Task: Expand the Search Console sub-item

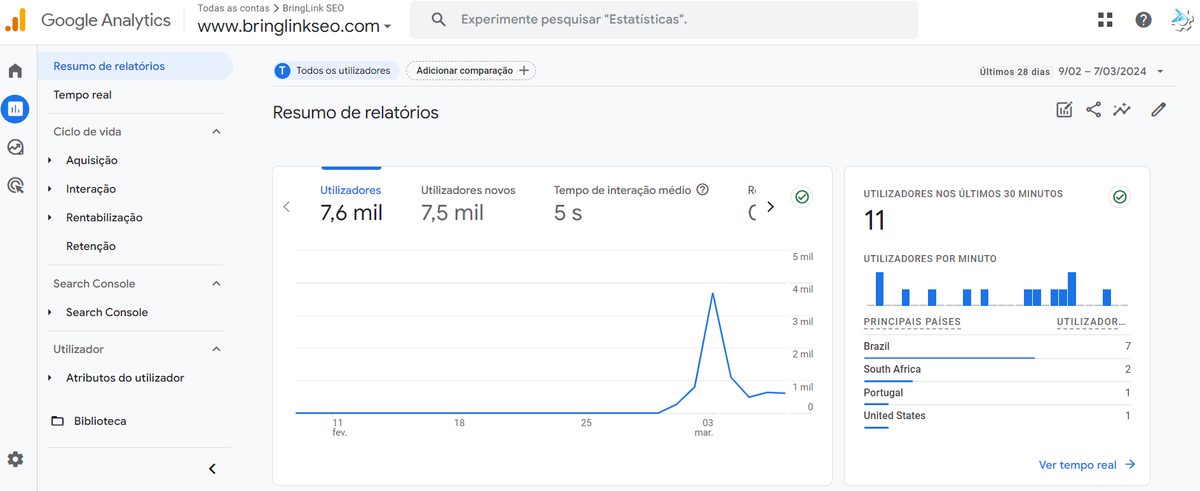Action: click(50, 312)
